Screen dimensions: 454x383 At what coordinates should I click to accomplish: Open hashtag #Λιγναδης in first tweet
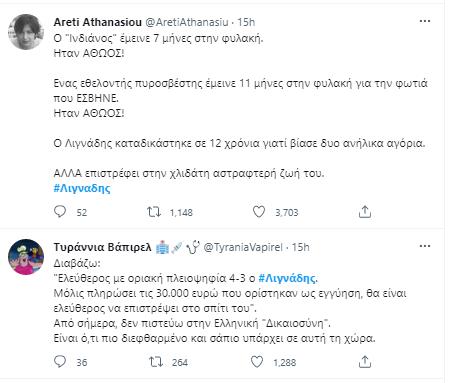82,188
